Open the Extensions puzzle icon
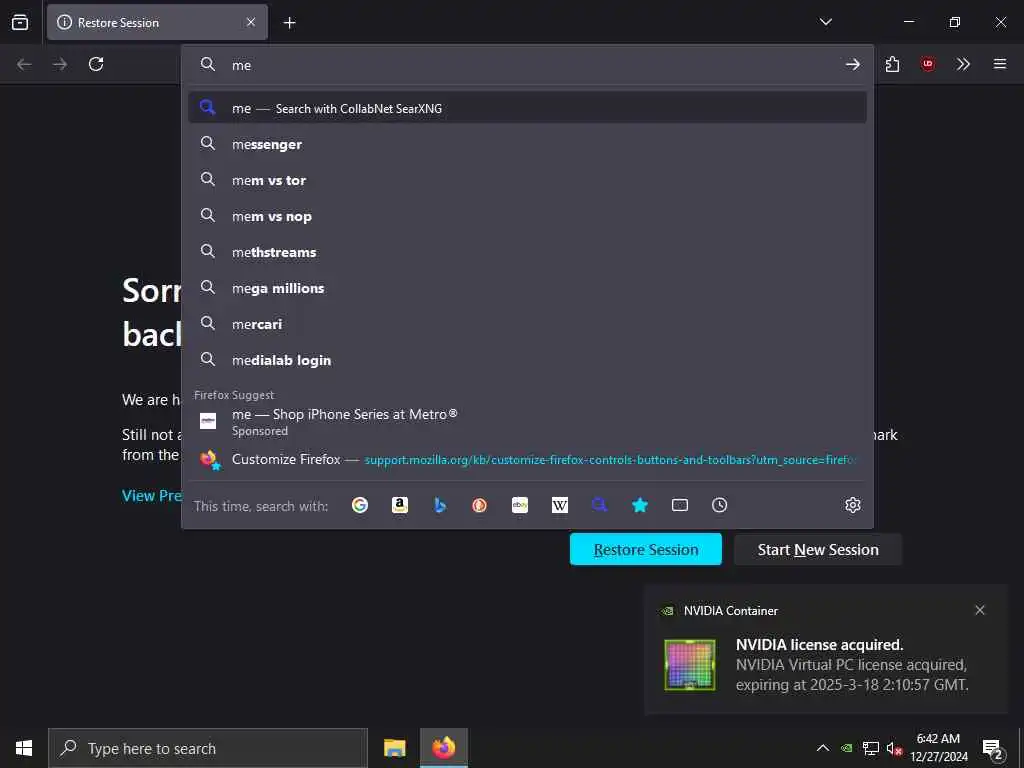This screenshot has width=1024, height=768. 892,64
